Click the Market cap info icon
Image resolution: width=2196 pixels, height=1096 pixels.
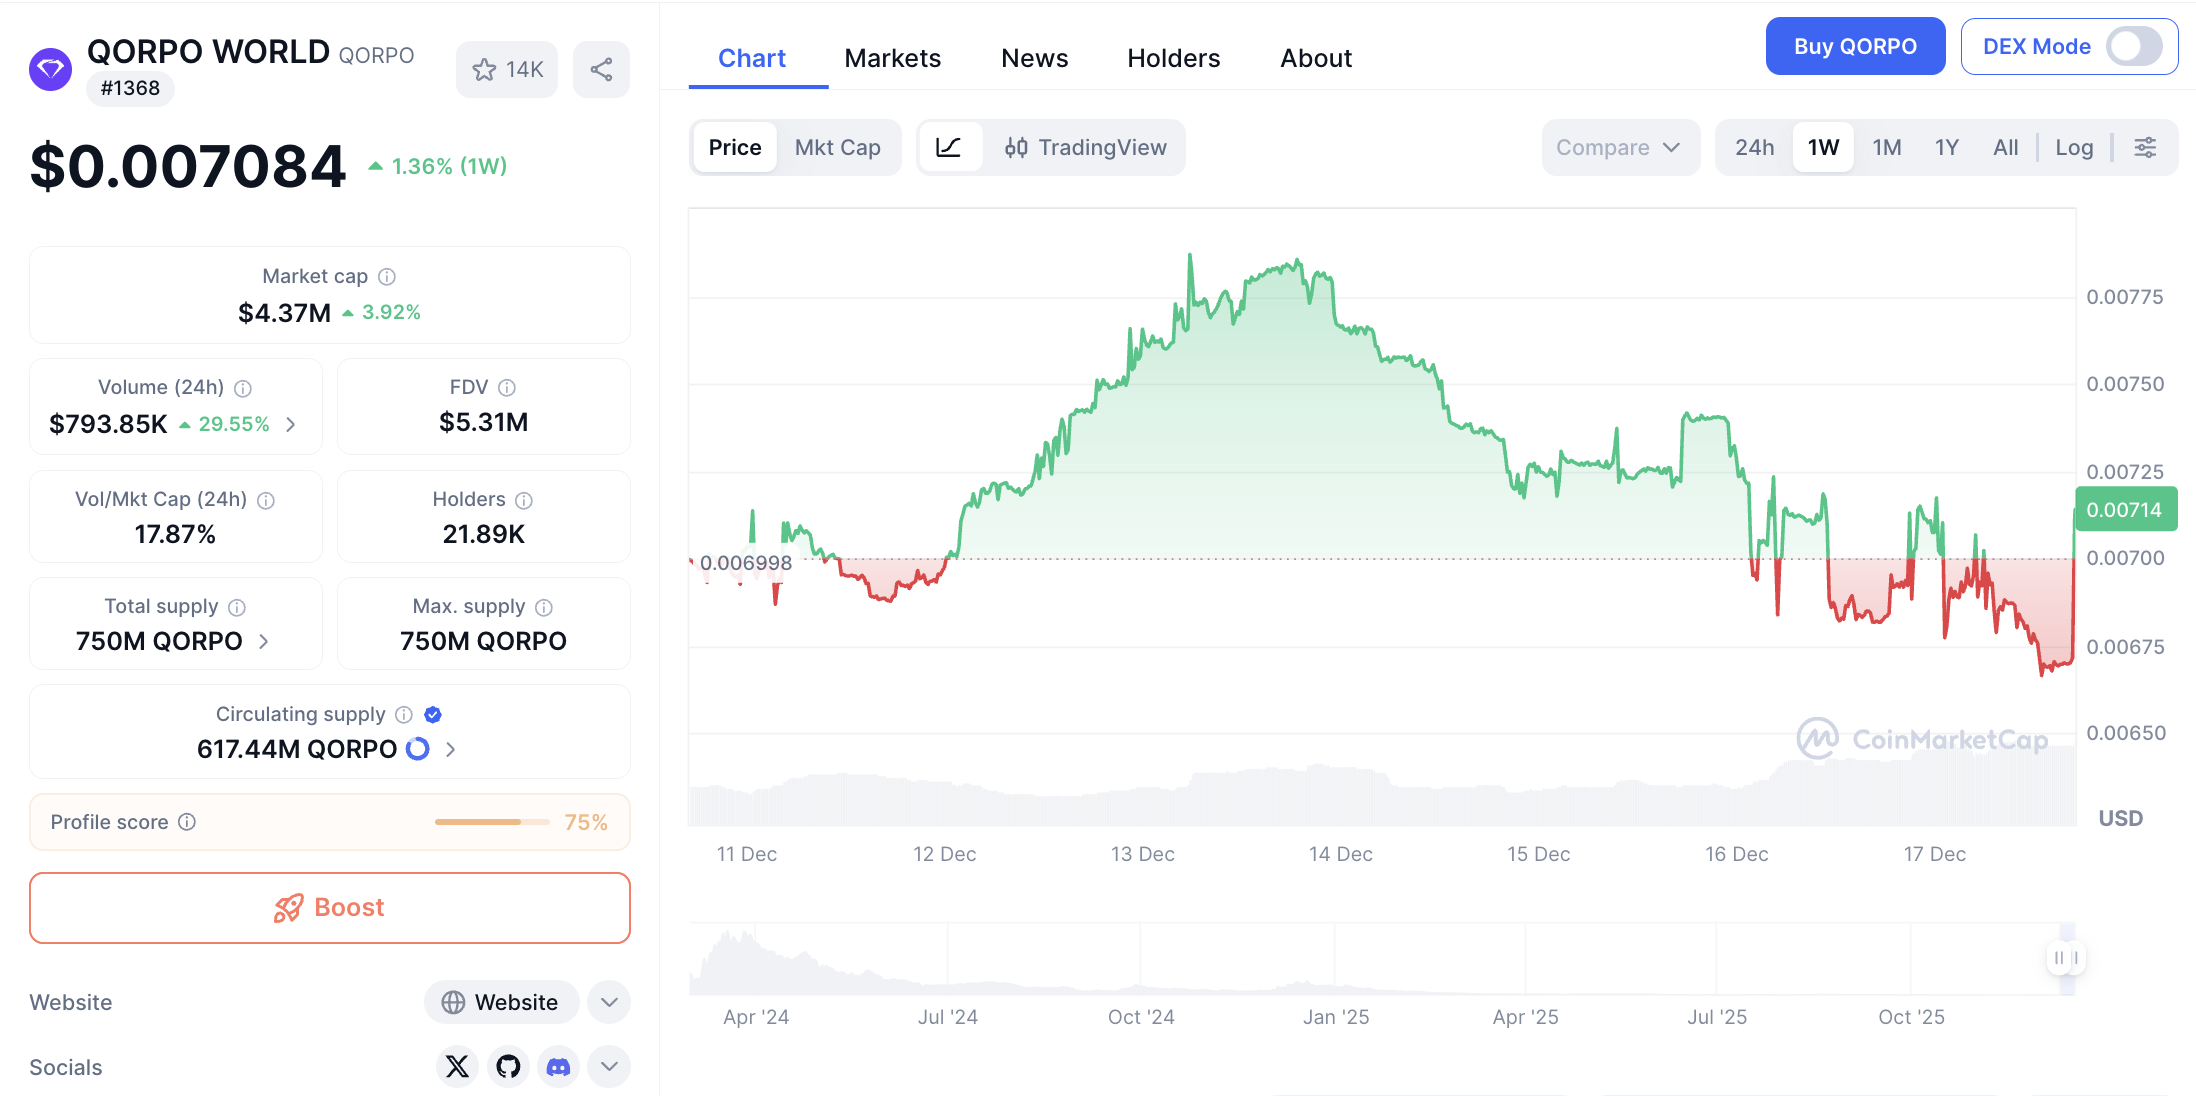(x=387, y=276)
